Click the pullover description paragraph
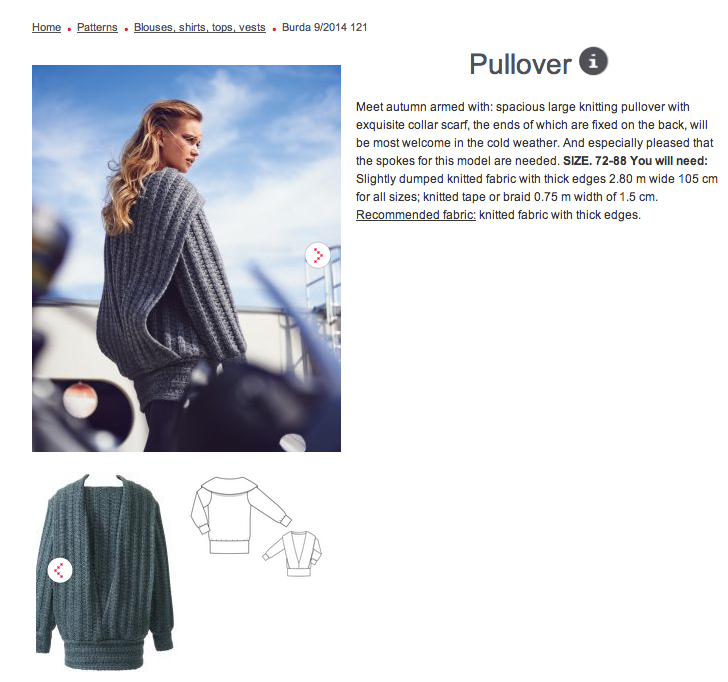Screen dimensions: 728x682 (537, 161)
